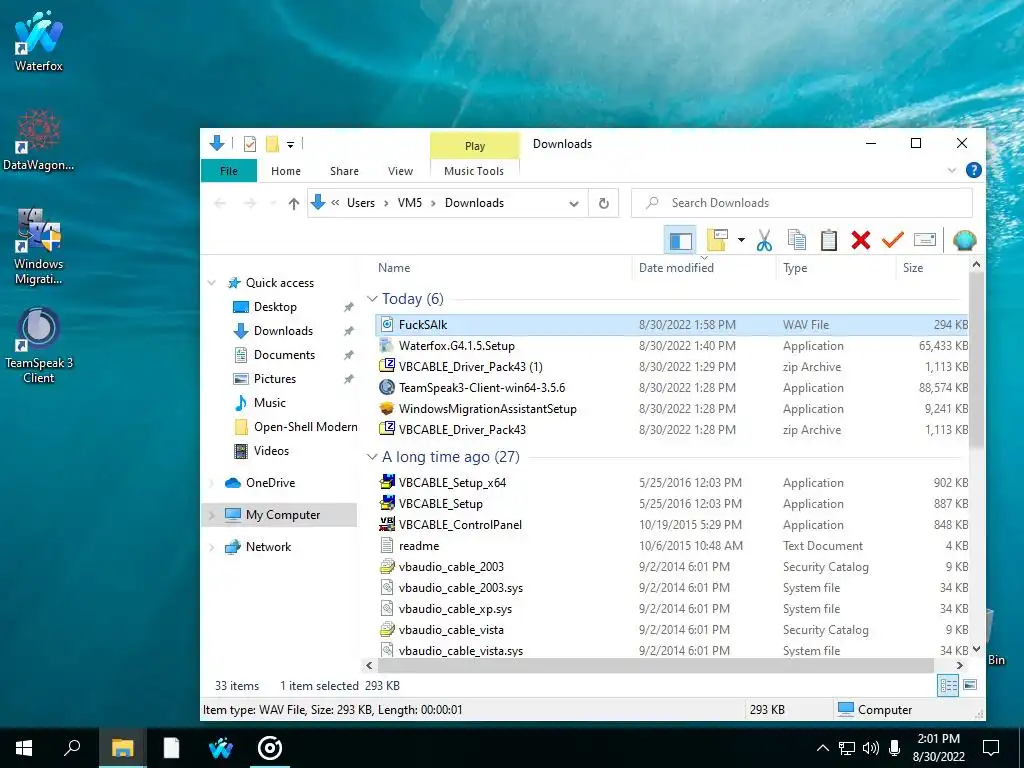Click the new folder view toolbar icon
Image resolution: width=1024 pixels, height=768 pixels.
[717, 240]
